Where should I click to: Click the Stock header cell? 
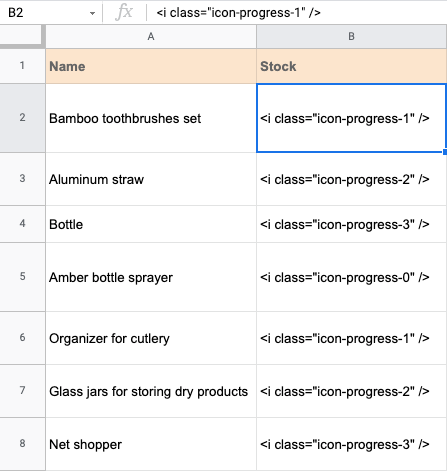click(x=352, y=66)
